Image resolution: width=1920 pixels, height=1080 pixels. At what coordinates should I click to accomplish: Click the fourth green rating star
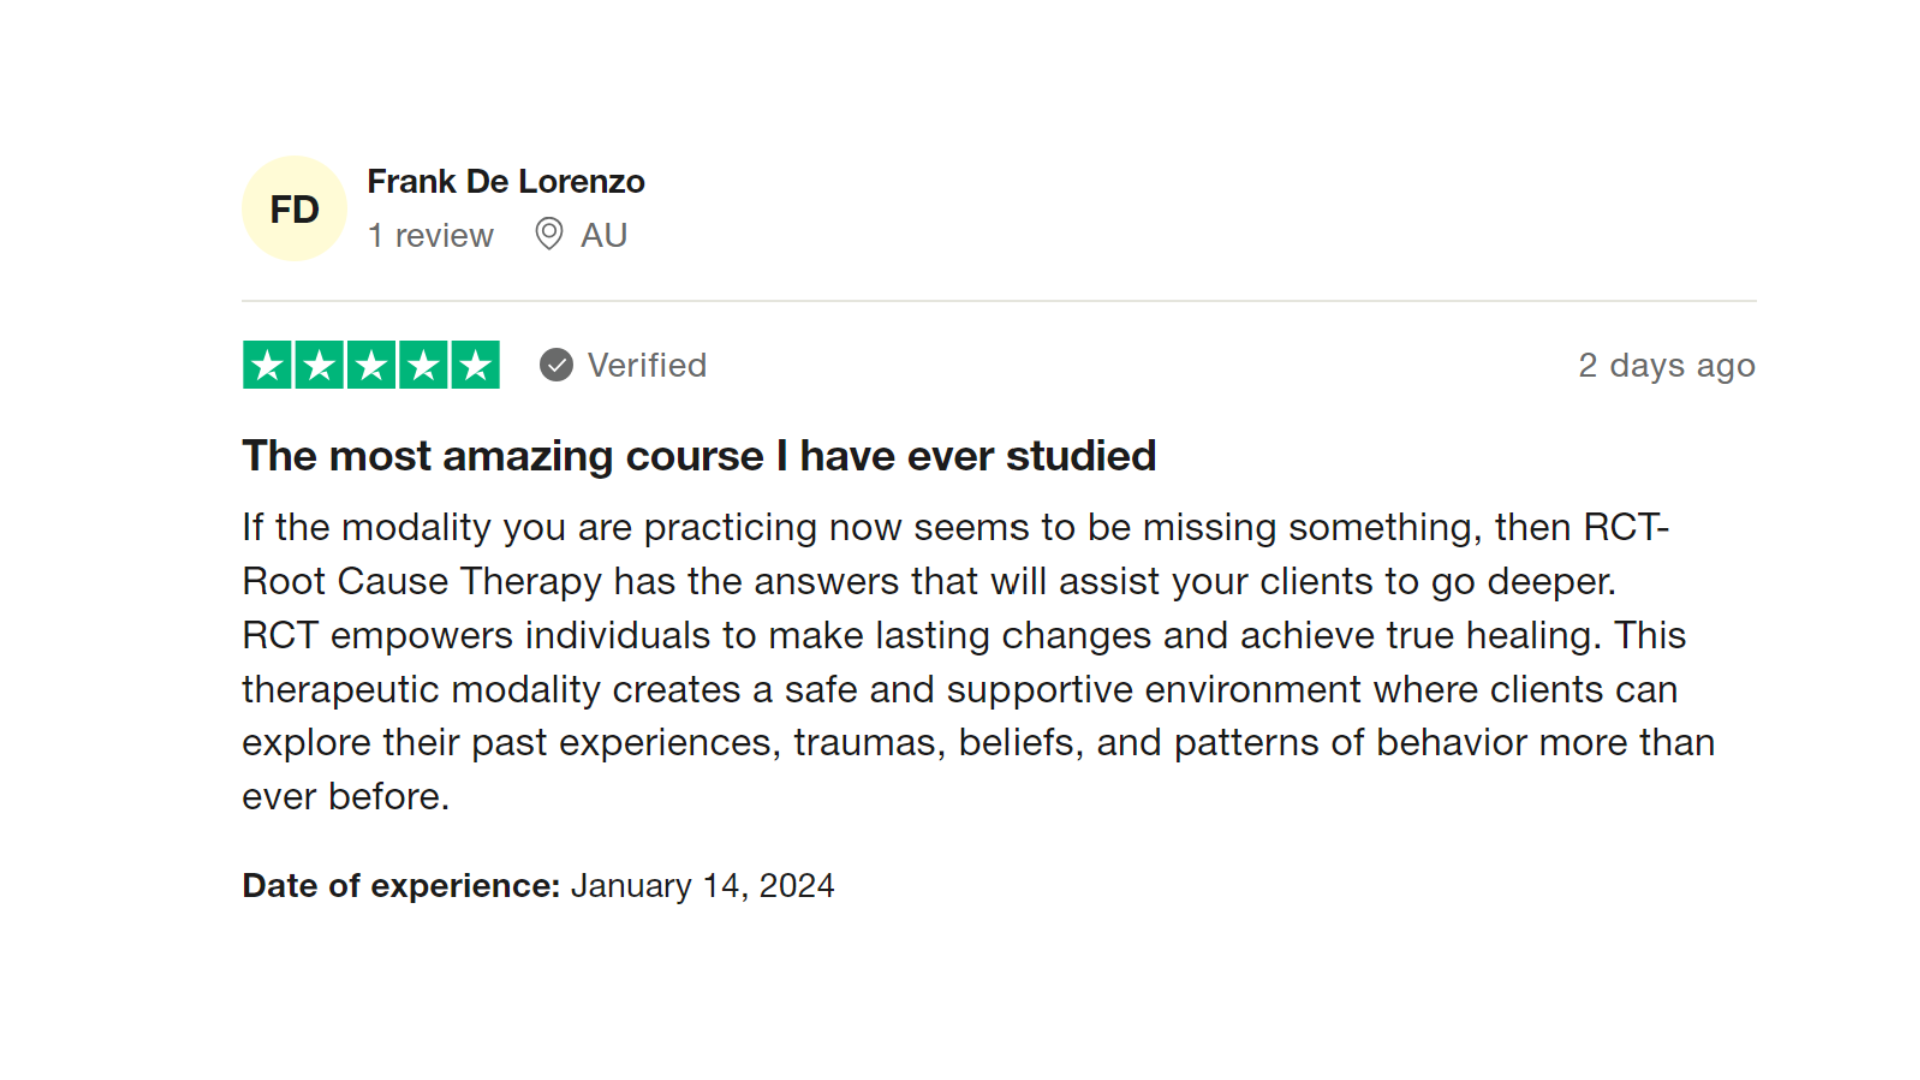[423, 365]
